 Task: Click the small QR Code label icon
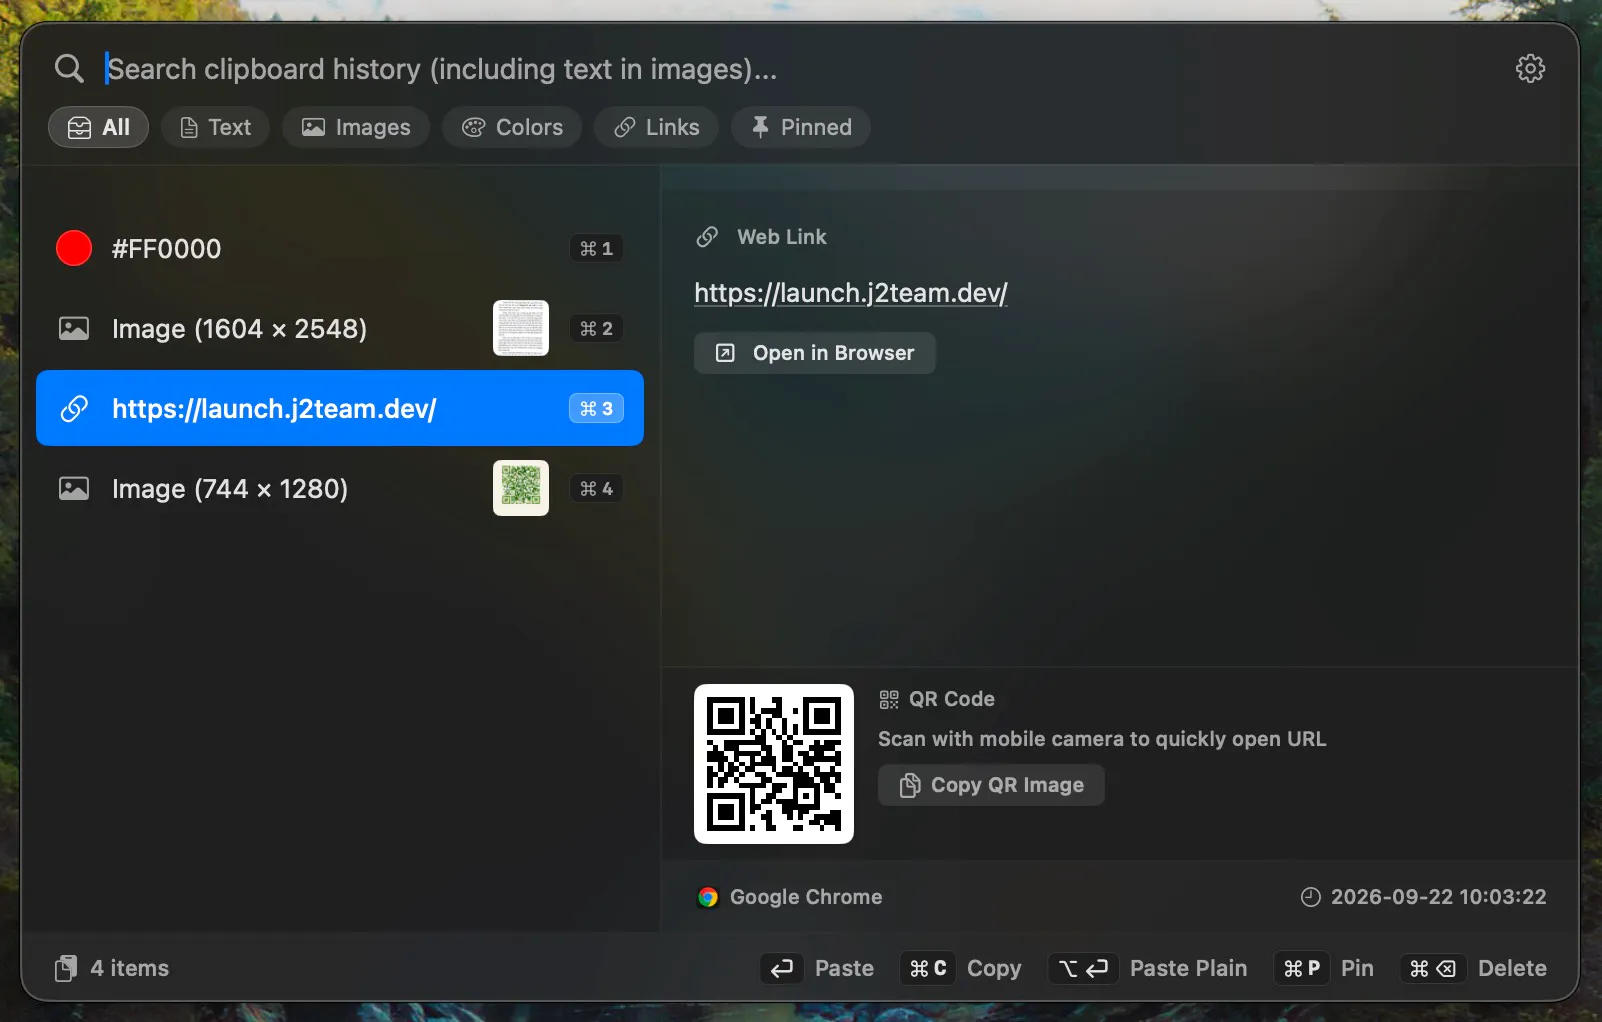889,699
